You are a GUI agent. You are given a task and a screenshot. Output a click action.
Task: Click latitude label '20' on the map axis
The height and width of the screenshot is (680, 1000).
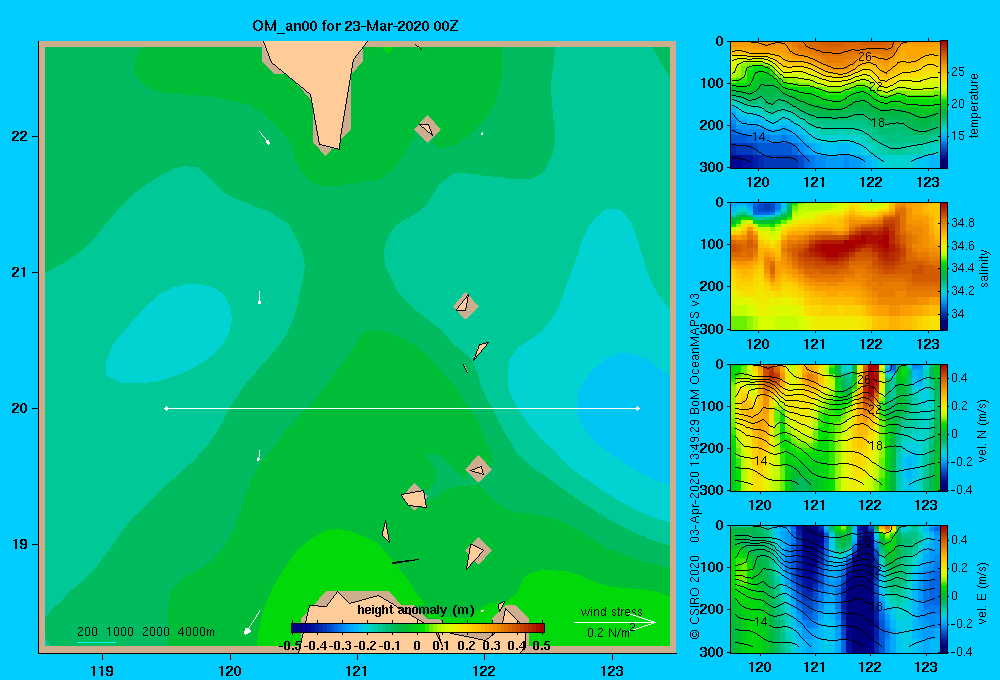tap(20, 408)
